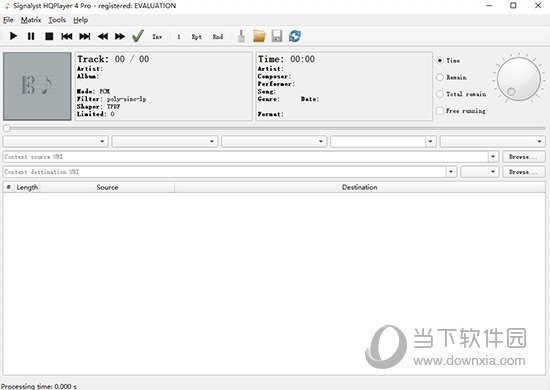550x390 pixels.
Task: Toggle the Inv phase inversion button
Action: pyautogui.click(x=157, y=36)
